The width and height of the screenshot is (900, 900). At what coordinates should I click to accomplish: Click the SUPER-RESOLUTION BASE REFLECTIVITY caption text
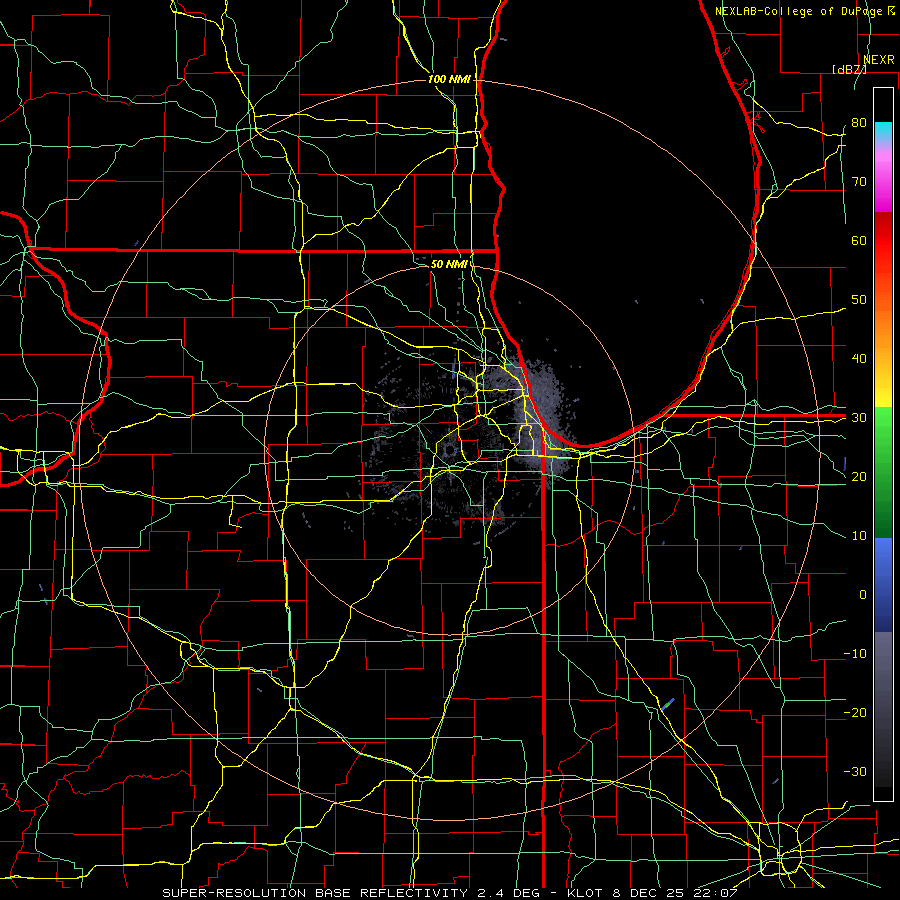(315, 893)
